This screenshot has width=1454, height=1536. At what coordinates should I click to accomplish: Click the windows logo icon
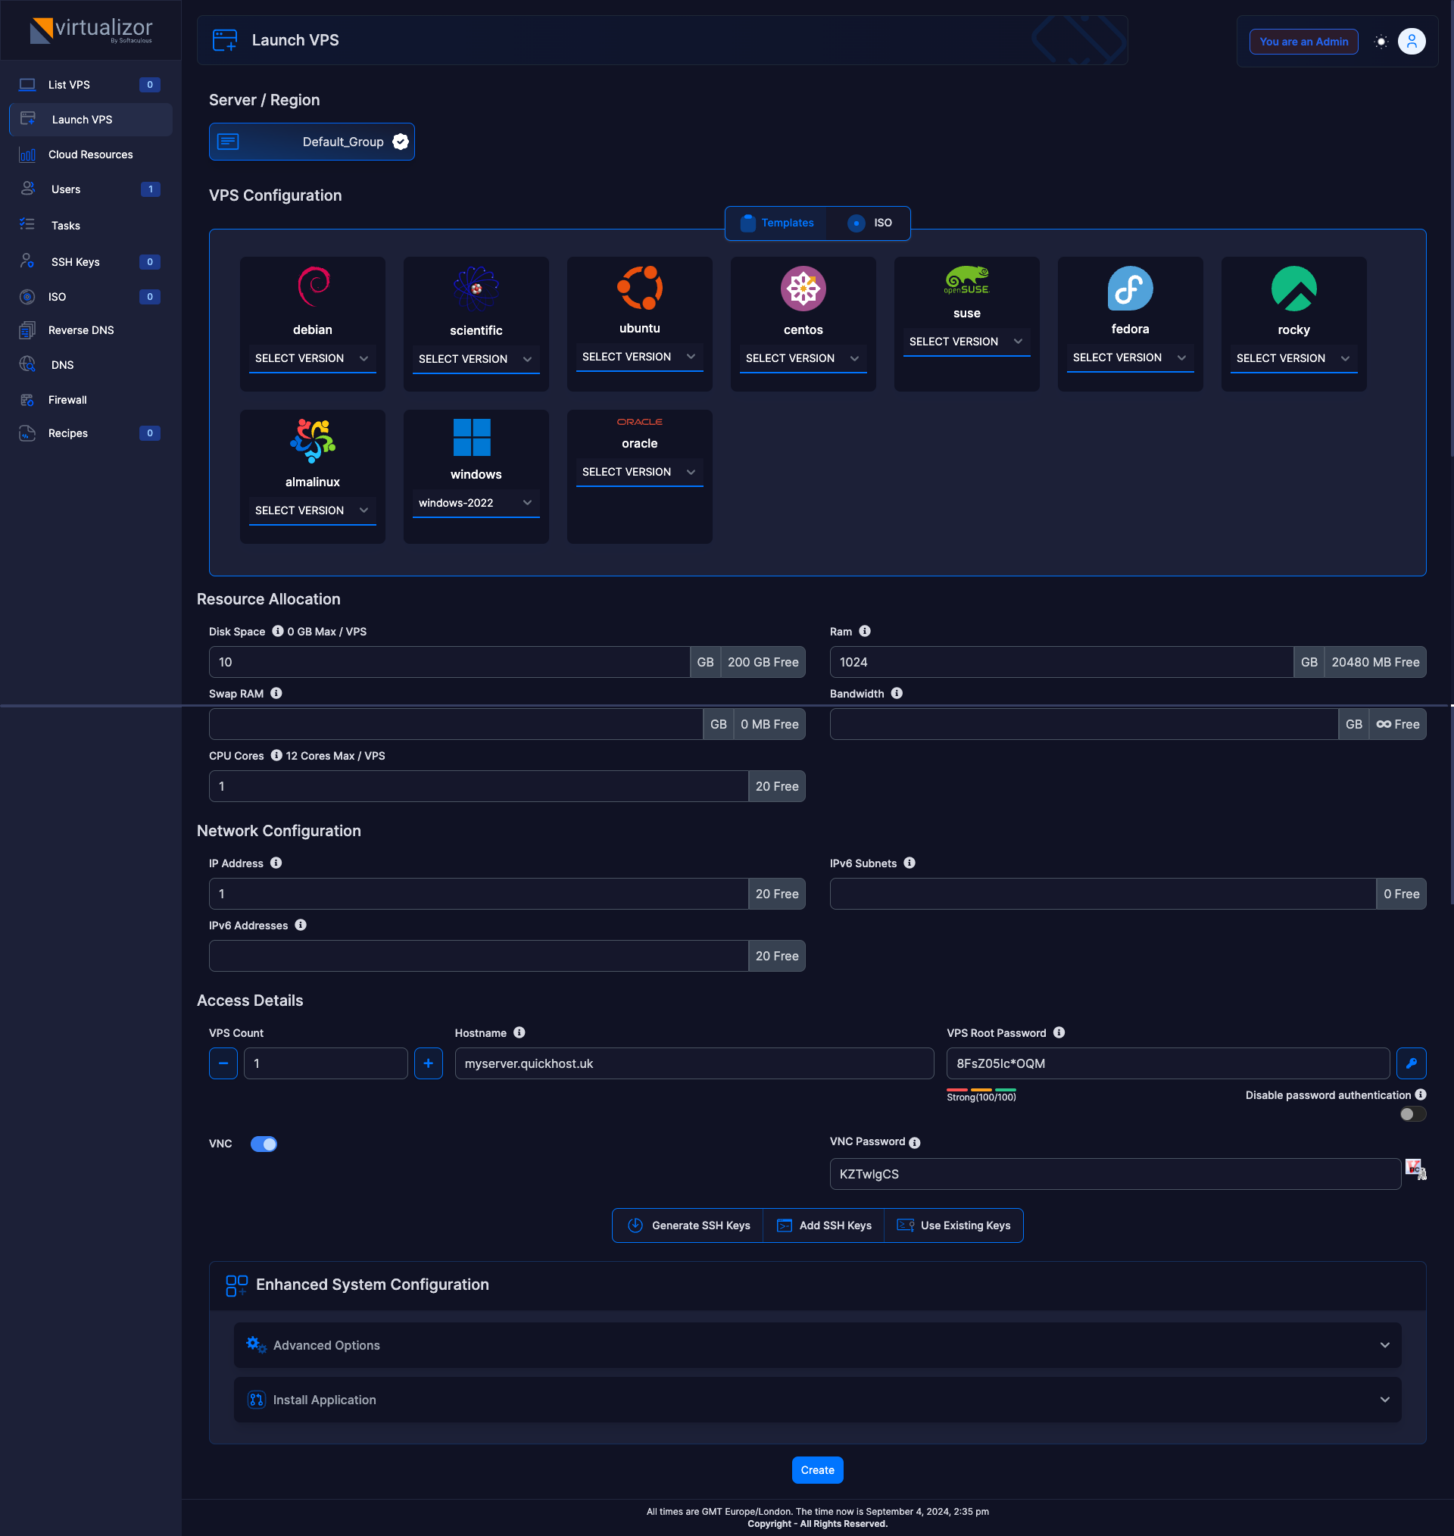[x=472, y=437]
